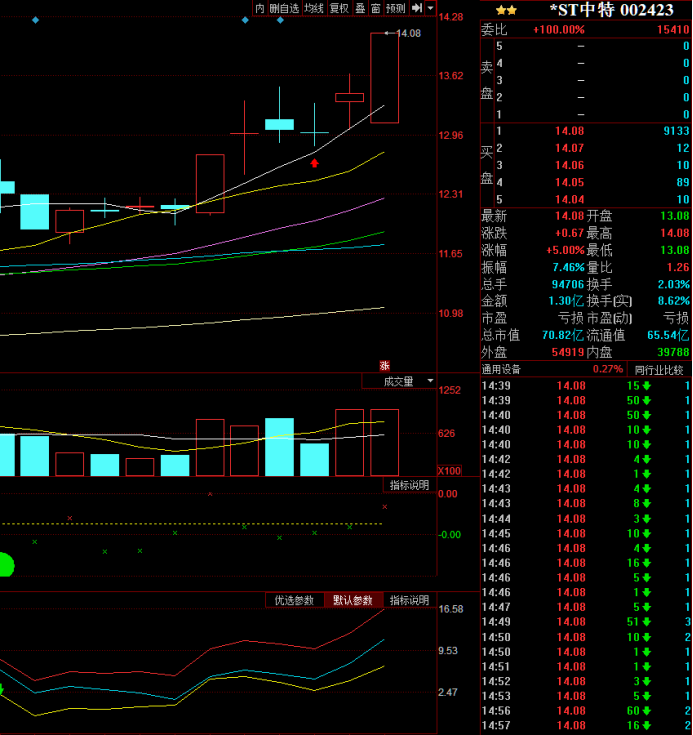This screenshot has height=735, width=693.
Task: Open the 同行业比较 industry comparison link
Action: 659,369
